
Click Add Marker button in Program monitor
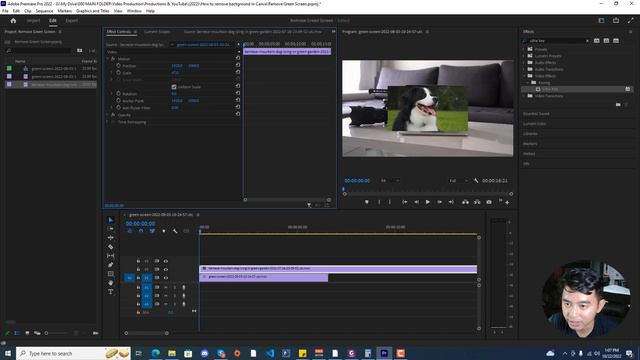point(367,202)
